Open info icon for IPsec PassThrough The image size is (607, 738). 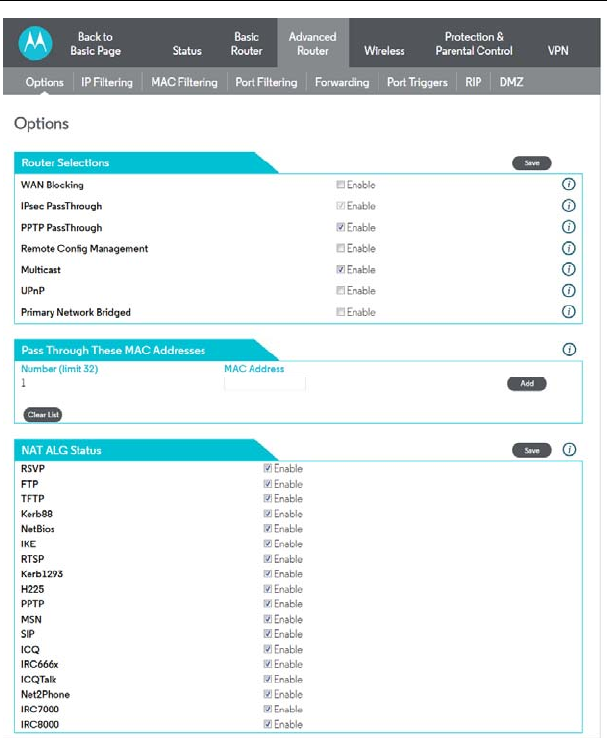[x=568, y=206]
